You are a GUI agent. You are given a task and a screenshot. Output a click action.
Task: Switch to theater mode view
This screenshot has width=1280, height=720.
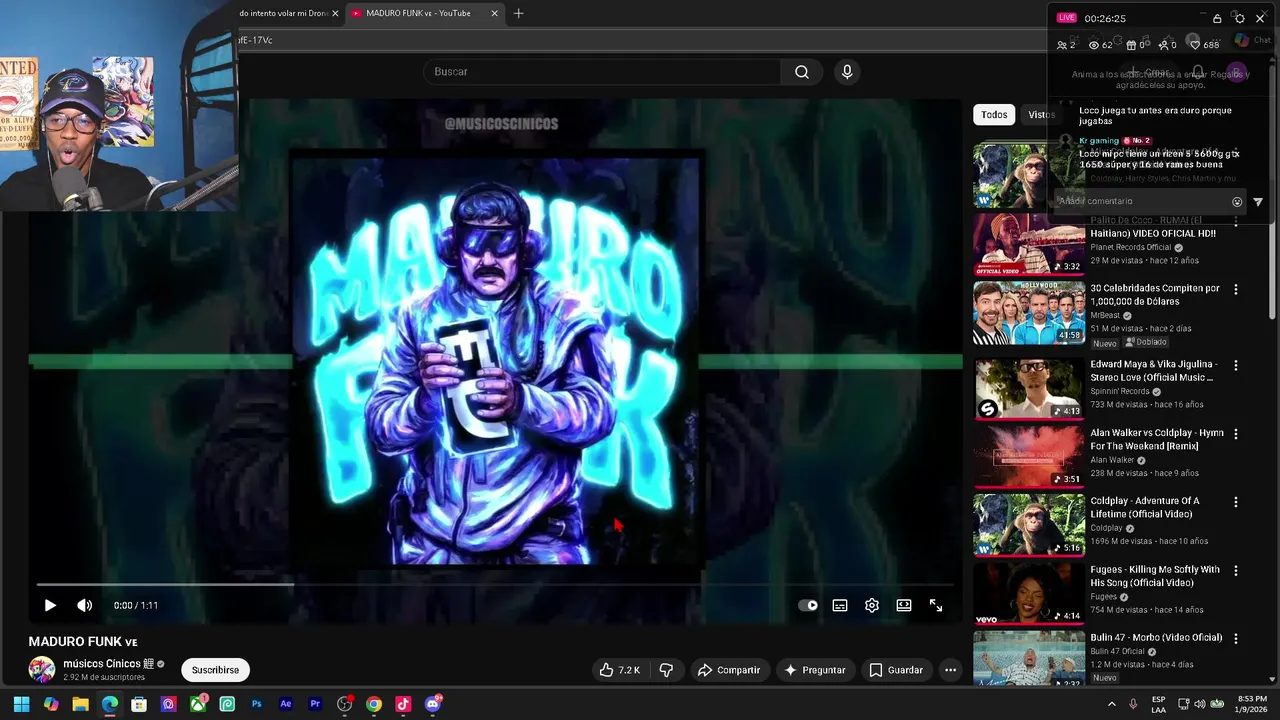(904, 605)
